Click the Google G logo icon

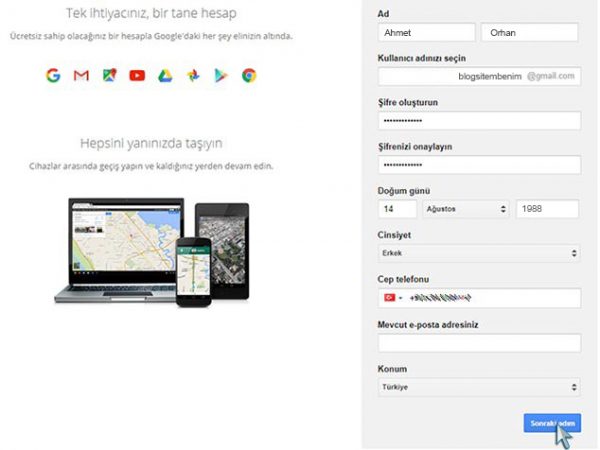[53, 75]
